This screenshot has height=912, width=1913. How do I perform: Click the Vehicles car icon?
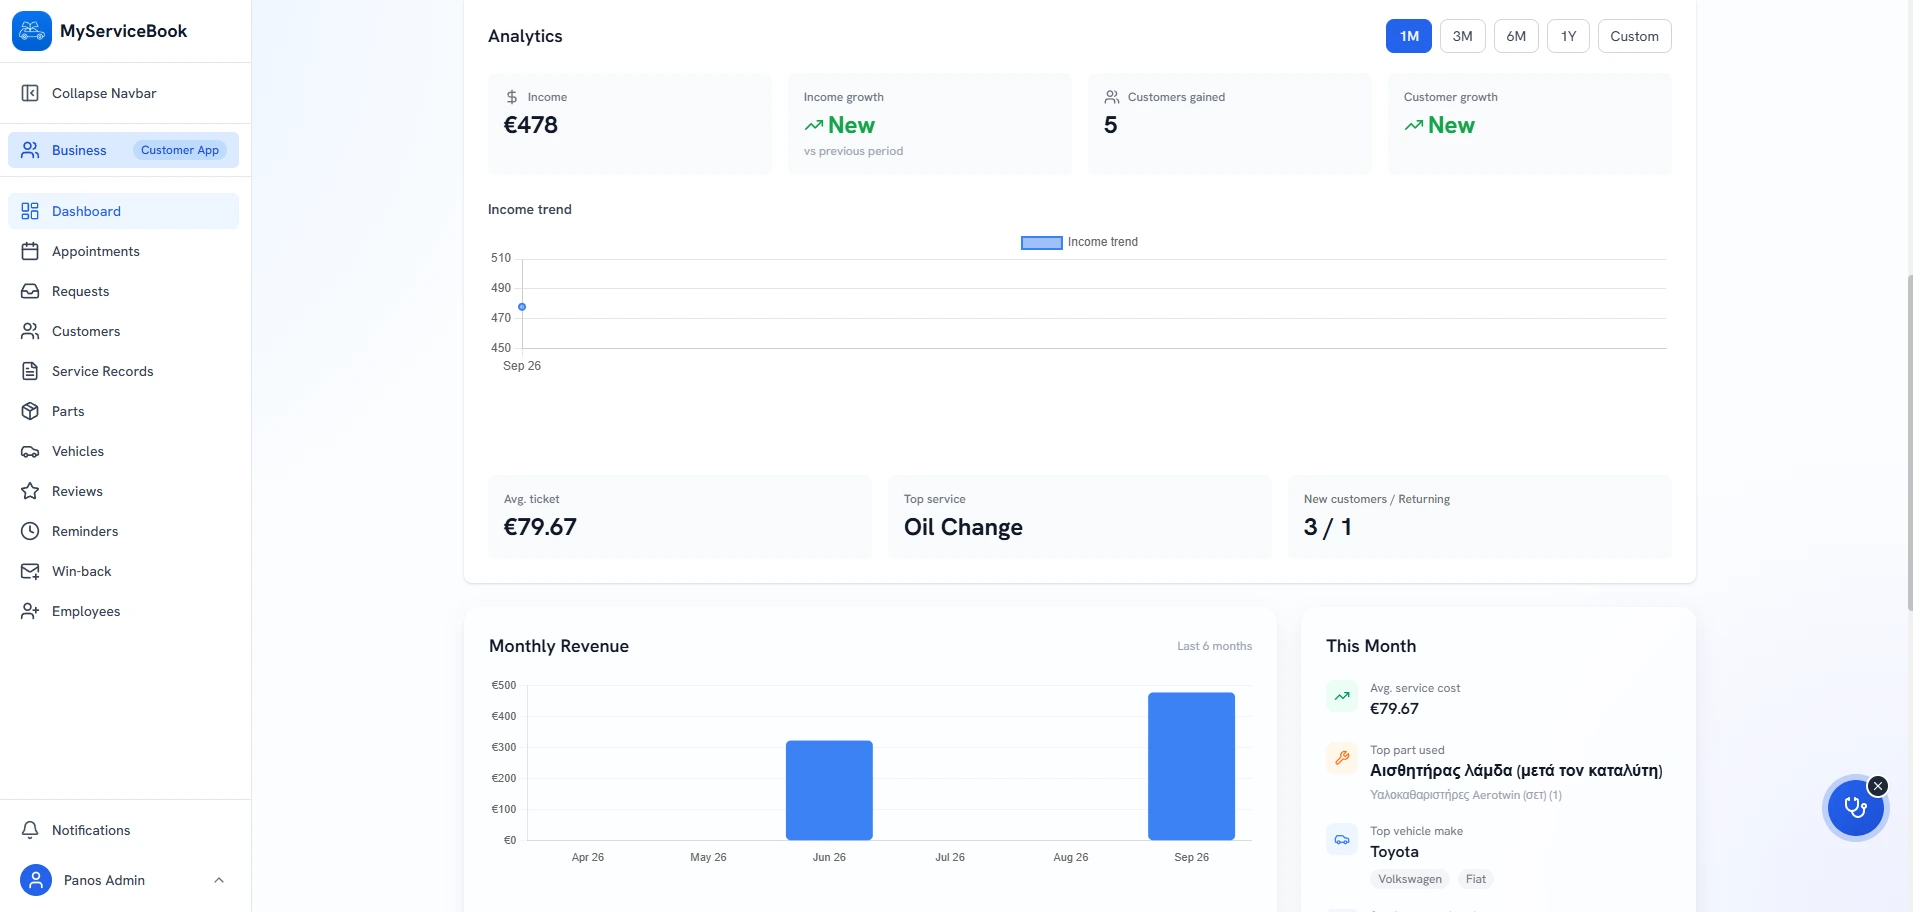(30, 451)
